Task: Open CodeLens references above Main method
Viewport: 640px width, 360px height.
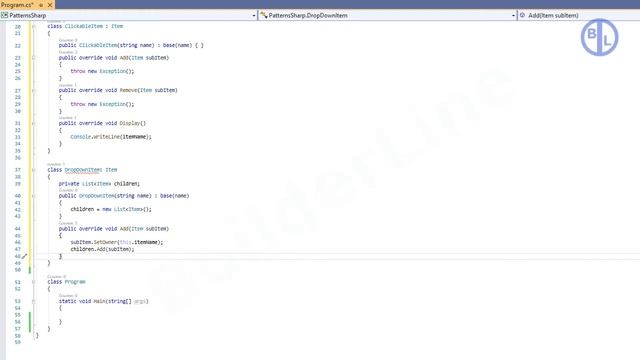Action: click(x=68, y=296)
